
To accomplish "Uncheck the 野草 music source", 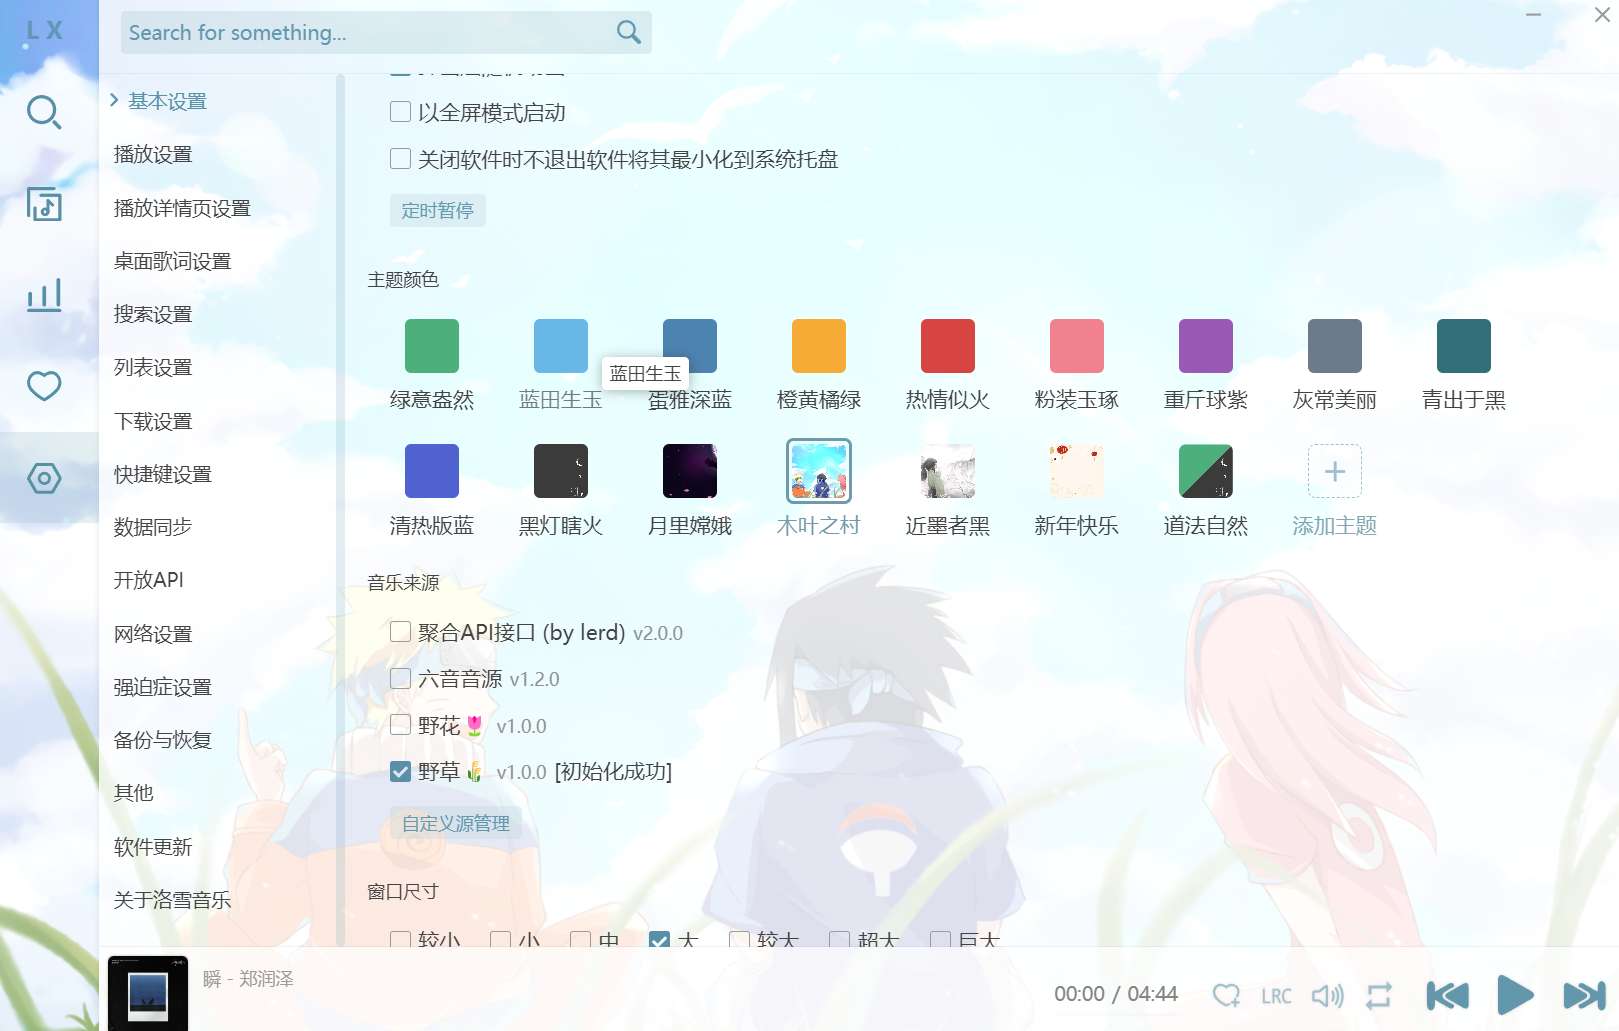I will pyautogui.click(x=400, y=772).
